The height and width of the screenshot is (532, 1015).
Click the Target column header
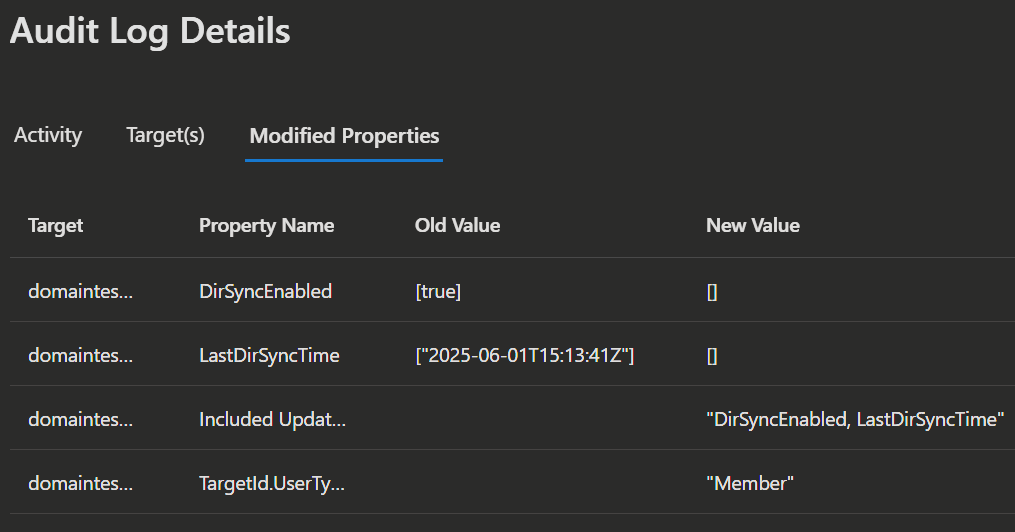click(56, 225)
